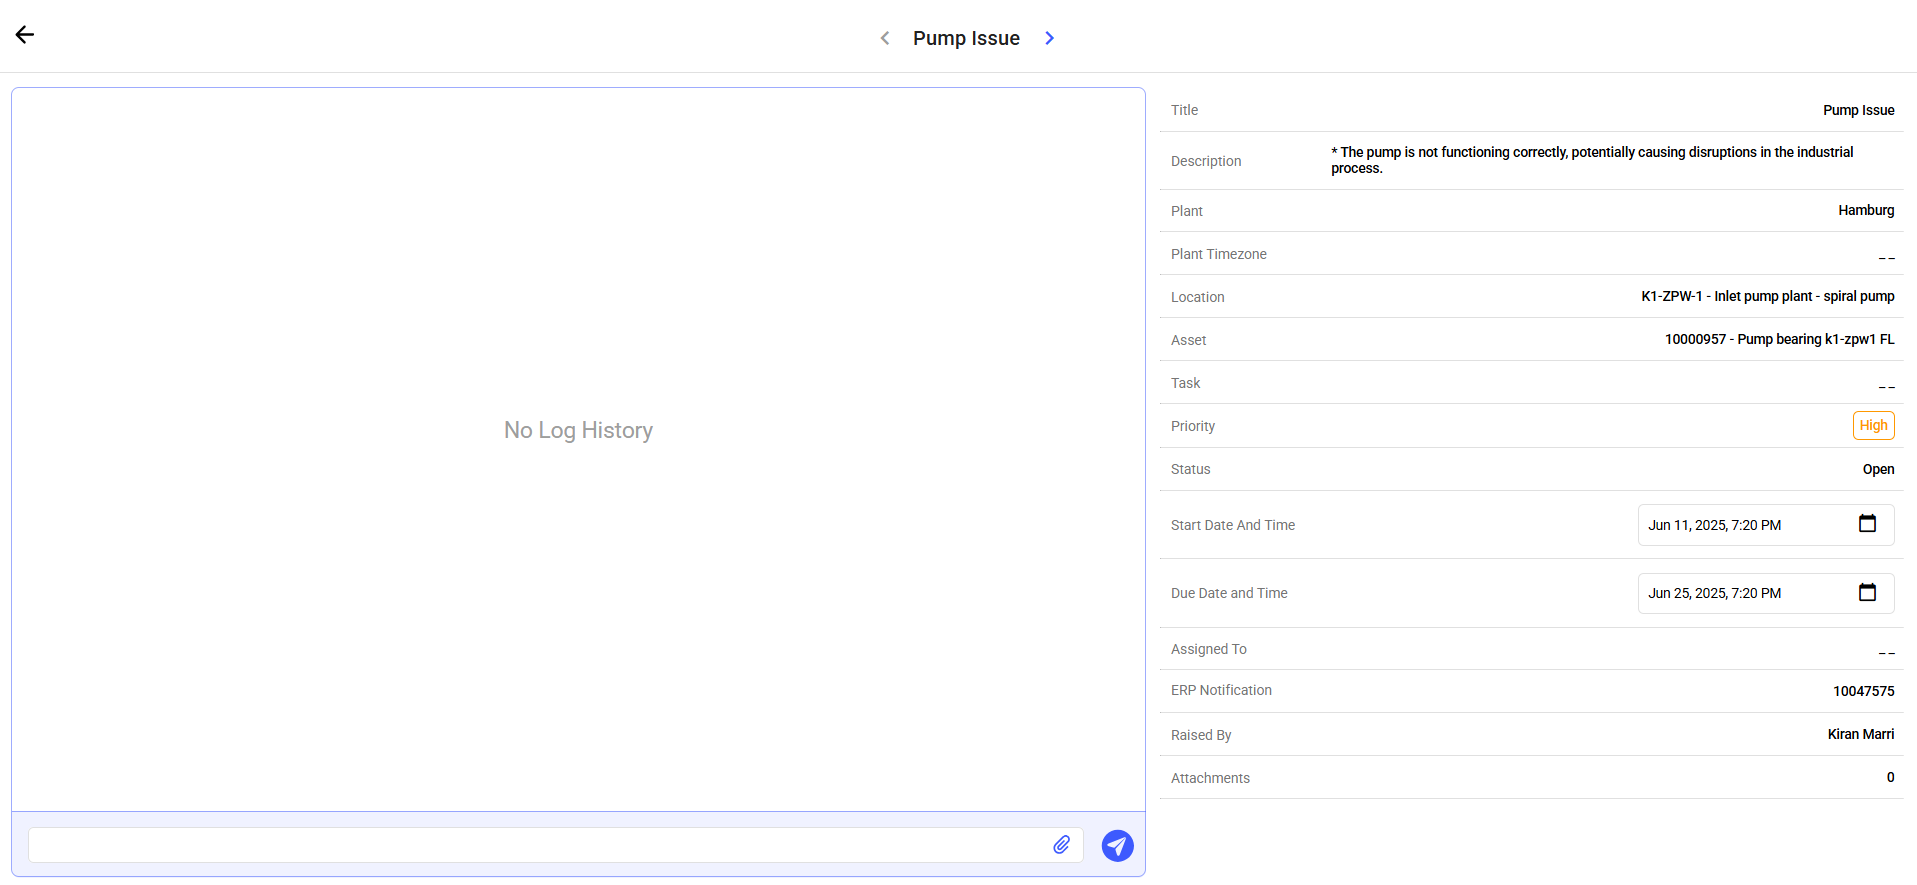Click ERP Notification number 10047575
Image resolution: width=1917 pixels, height=885 pixels.
[1863, 691]
